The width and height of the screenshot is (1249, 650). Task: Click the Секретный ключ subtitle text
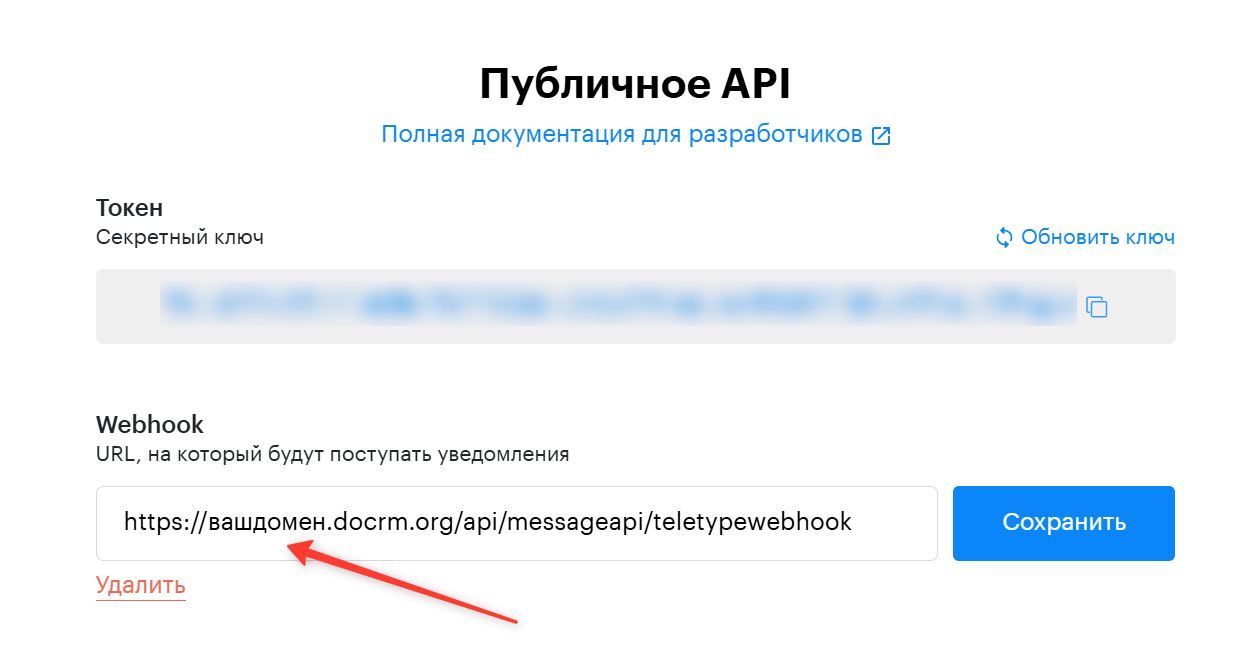coord(180,238)
